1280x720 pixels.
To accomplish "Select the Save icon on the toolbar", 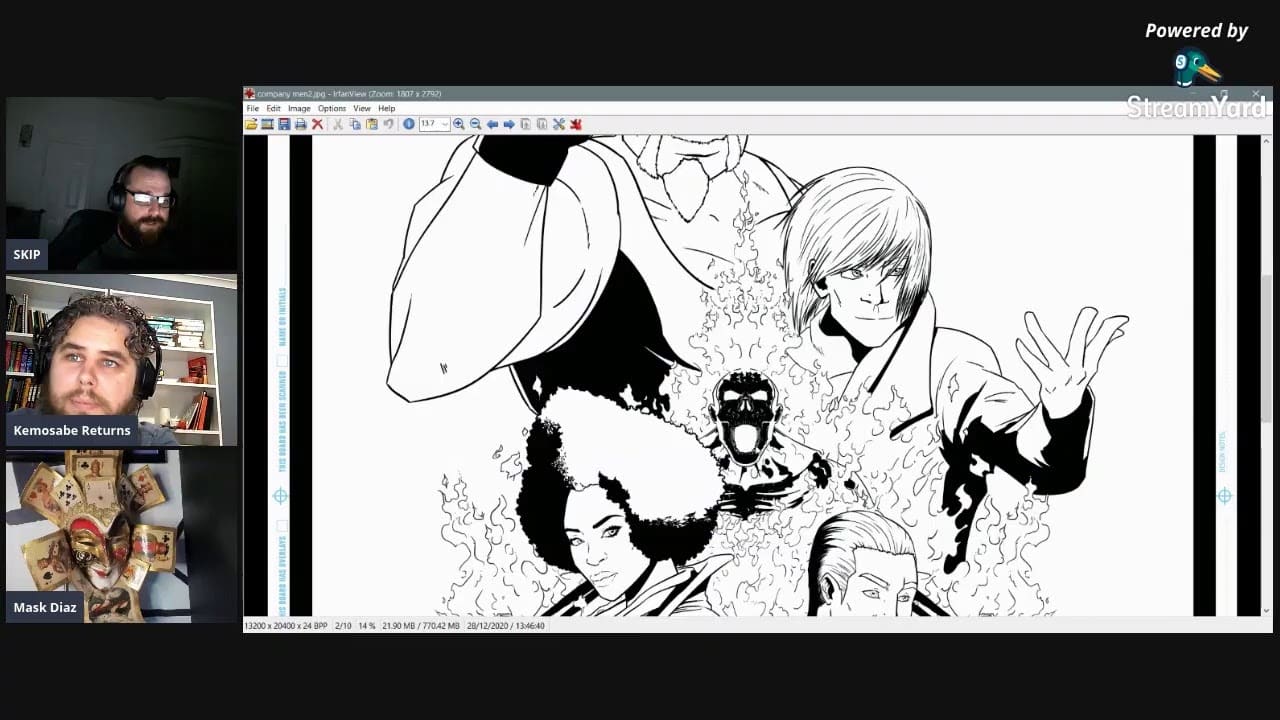I will 285,124.
